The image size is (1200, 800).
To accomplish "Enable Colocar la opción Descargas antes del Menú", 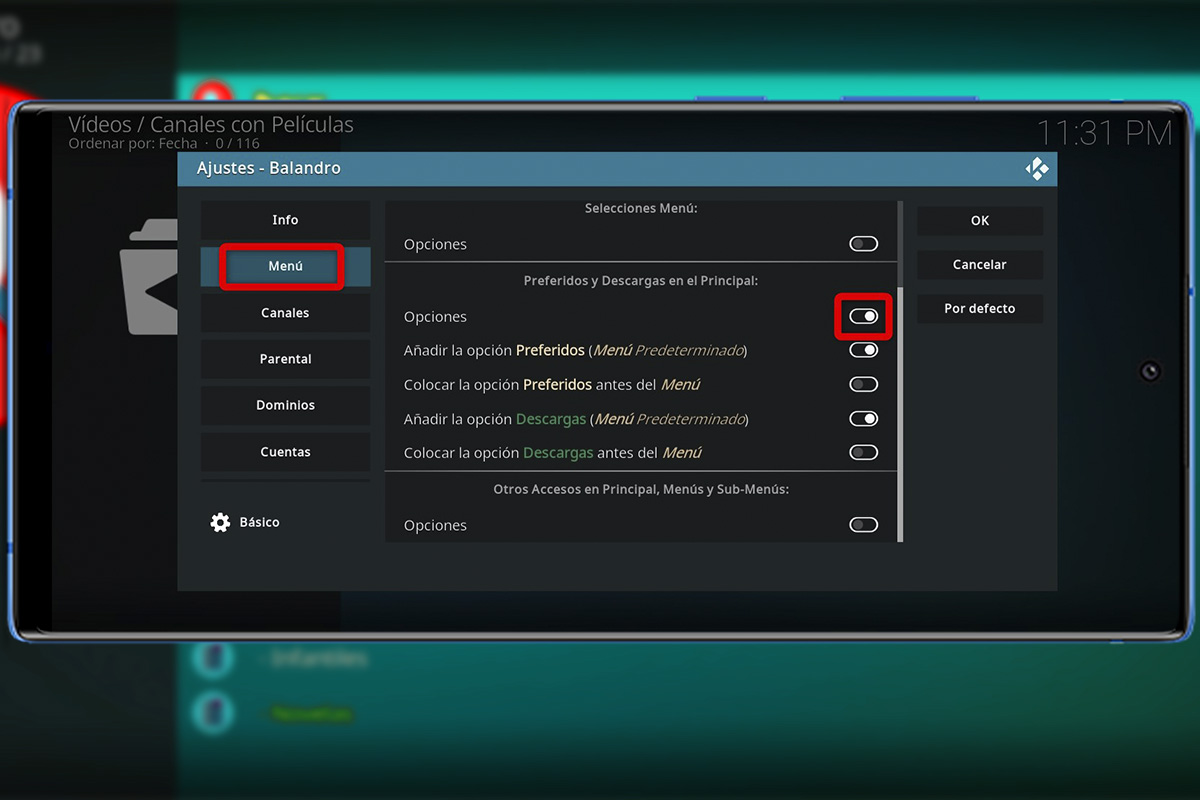I will (862, 452).
